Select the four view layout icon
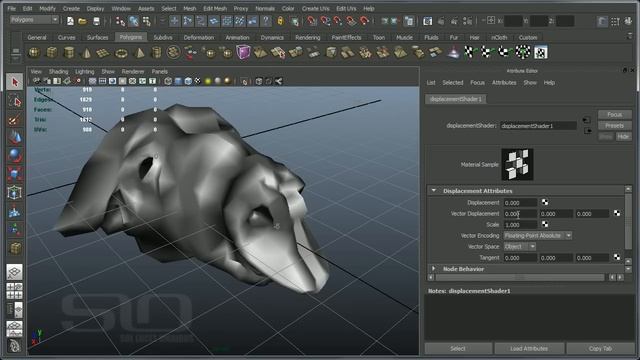The image size is (640, 360). tap(14, 291)
